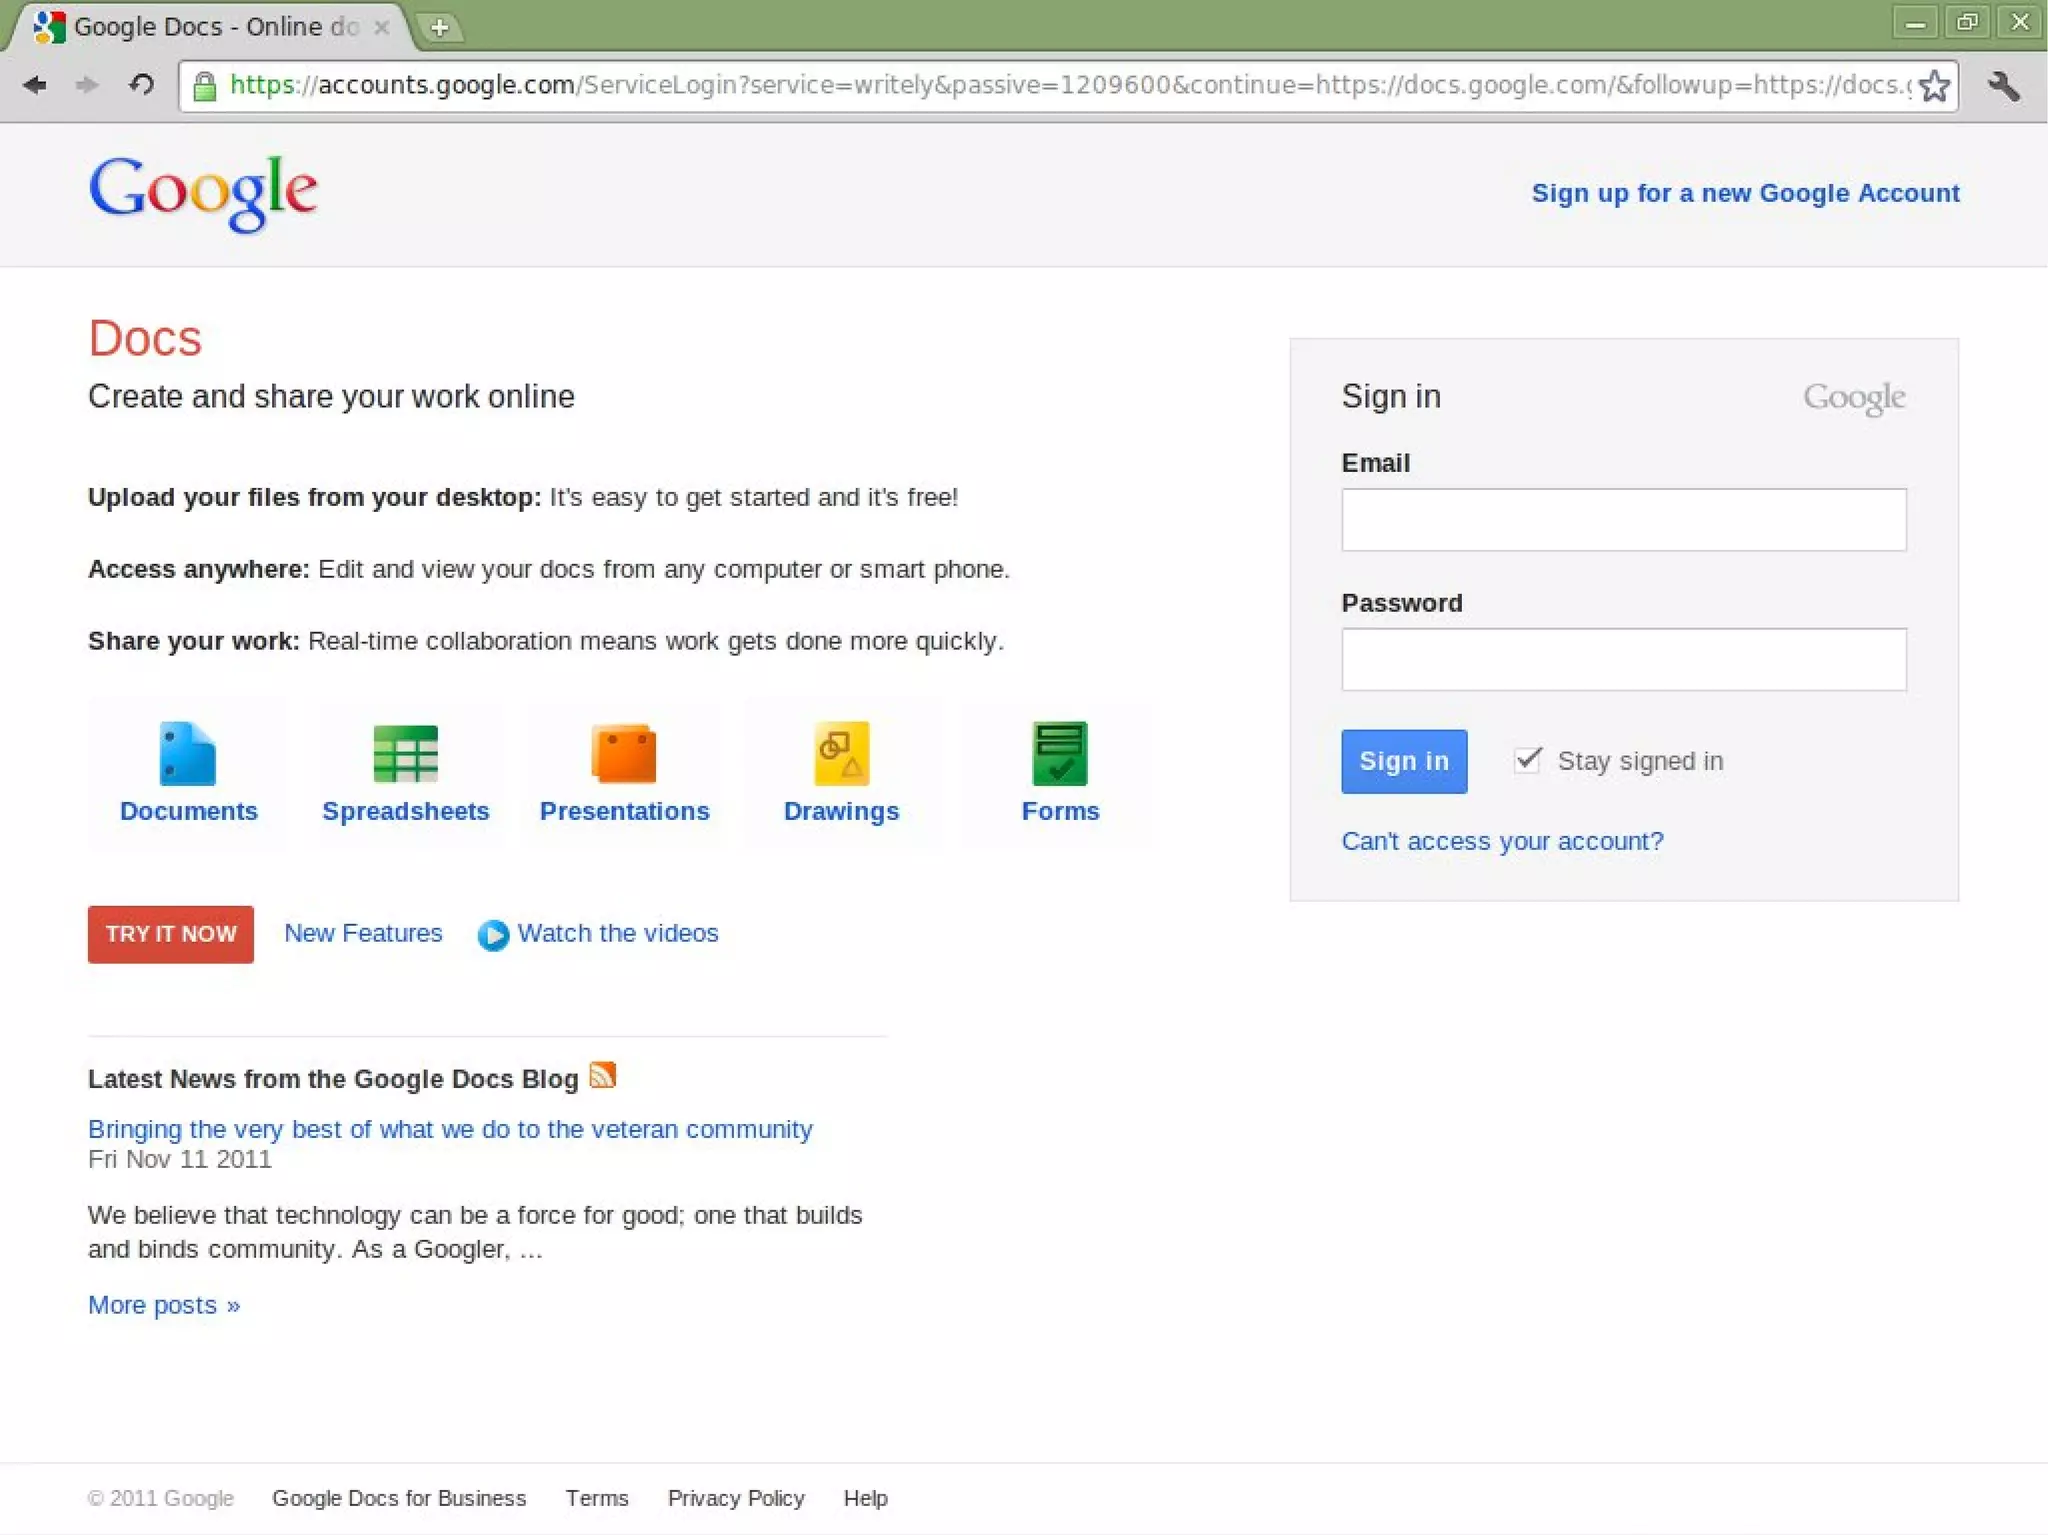Click the green Spreadsheets grid icon

coord(405,753)
